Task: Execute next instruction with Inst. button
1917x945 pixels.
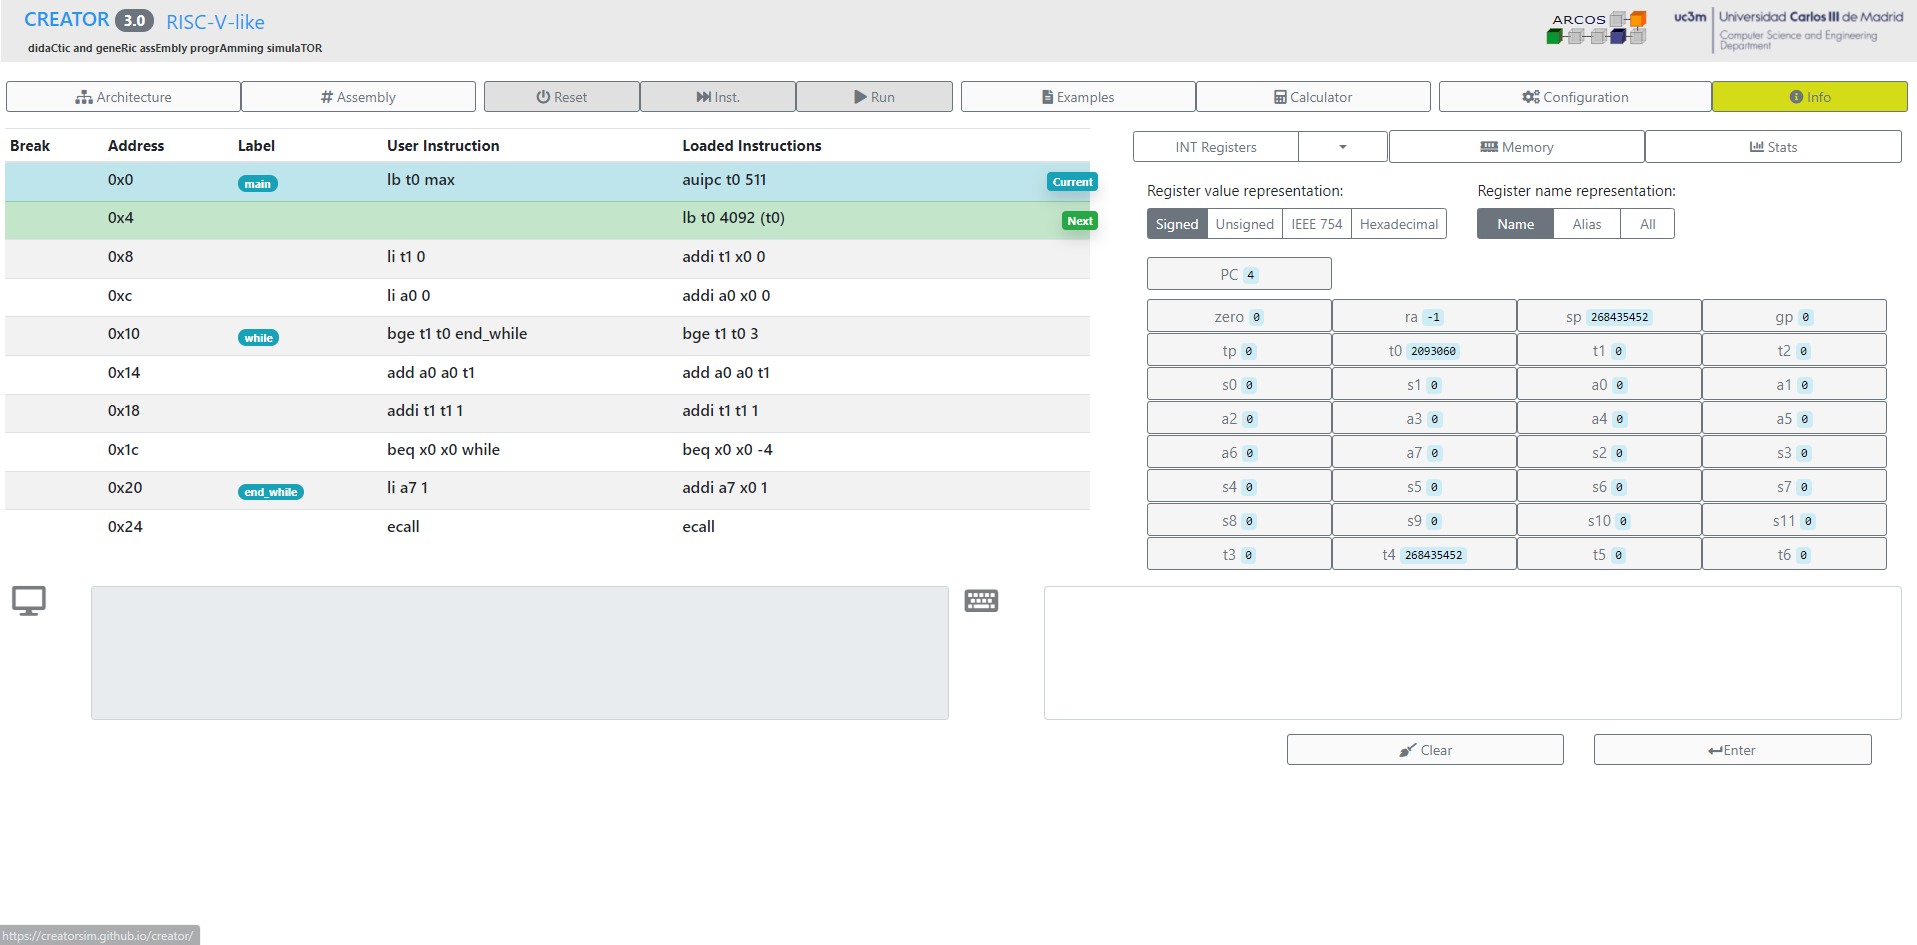Action: 718,97
